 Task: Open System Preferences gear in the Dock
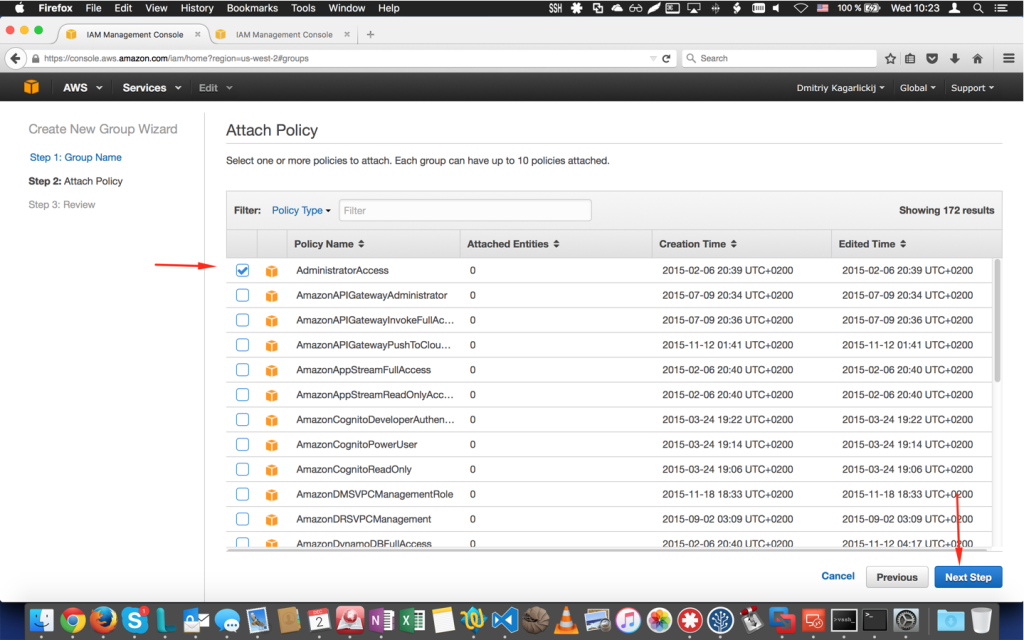point(906,620)
